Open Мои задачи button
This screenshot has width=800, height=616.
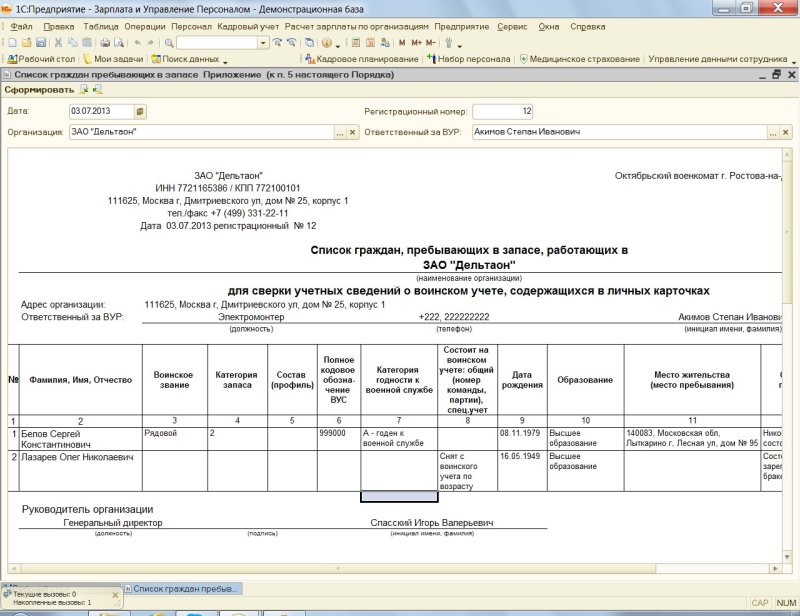coord(113,59)
